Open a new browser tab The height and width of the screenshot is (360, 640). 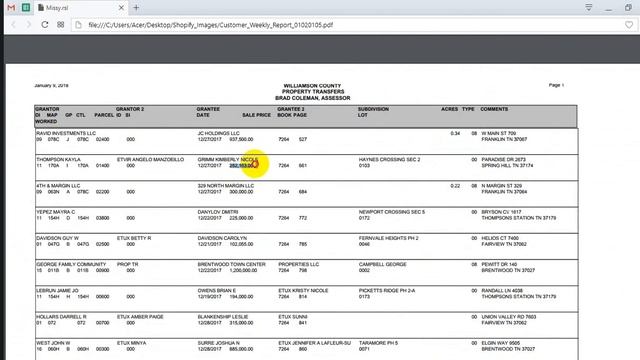pyautogui.click(x=136, y=8)
